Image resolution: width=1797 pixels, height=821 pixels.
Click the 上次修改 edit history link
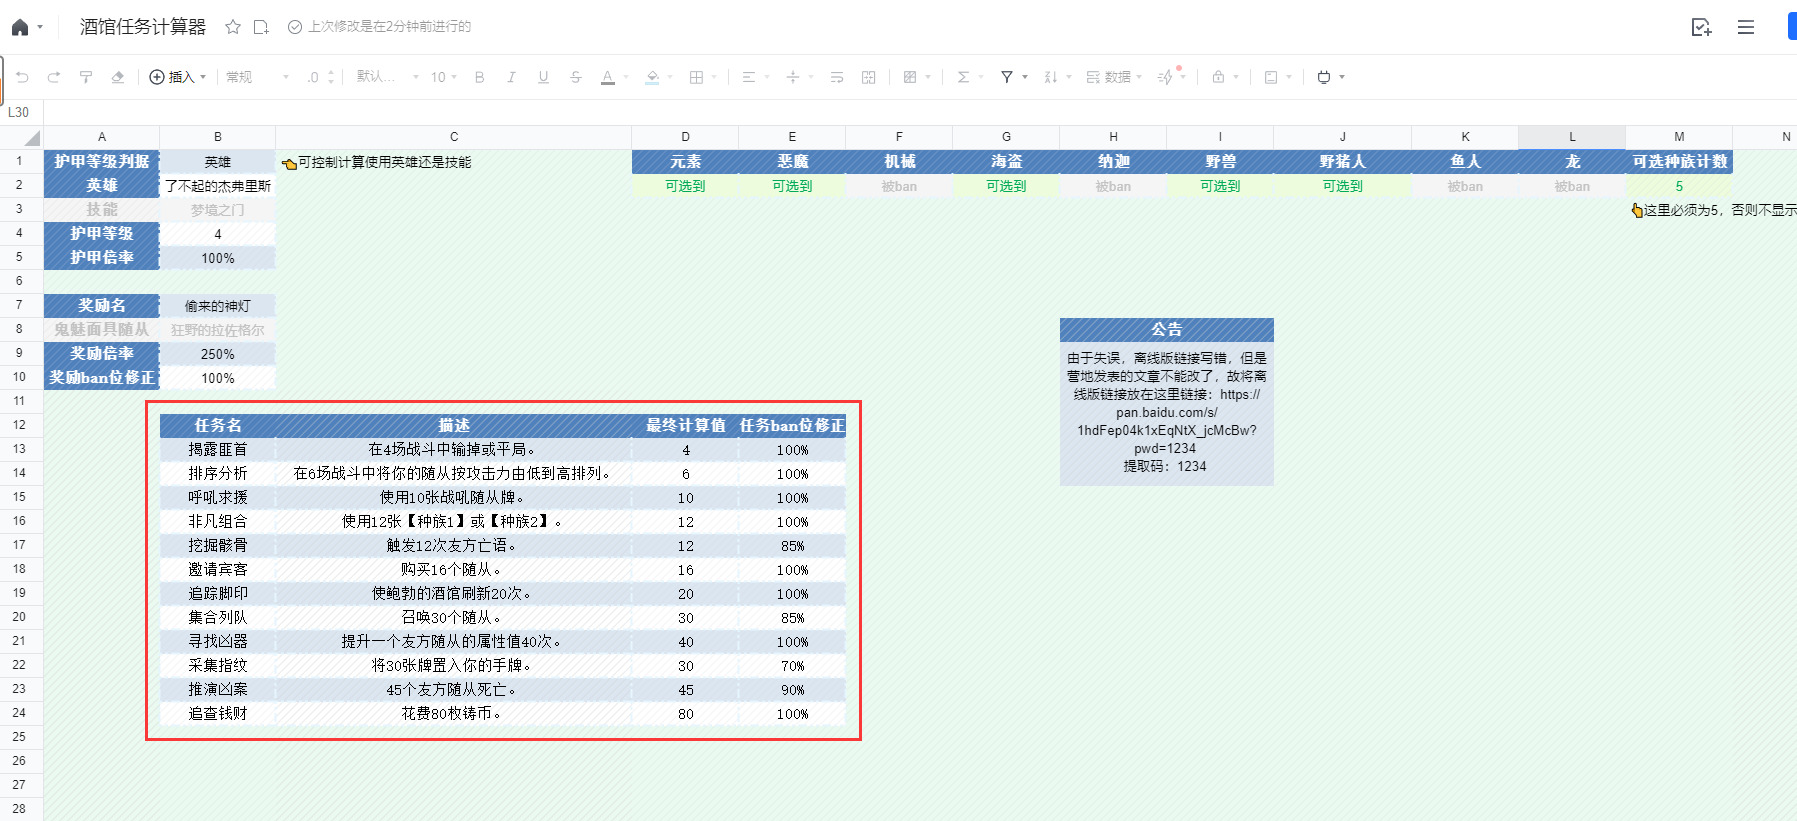pos(388,27)
